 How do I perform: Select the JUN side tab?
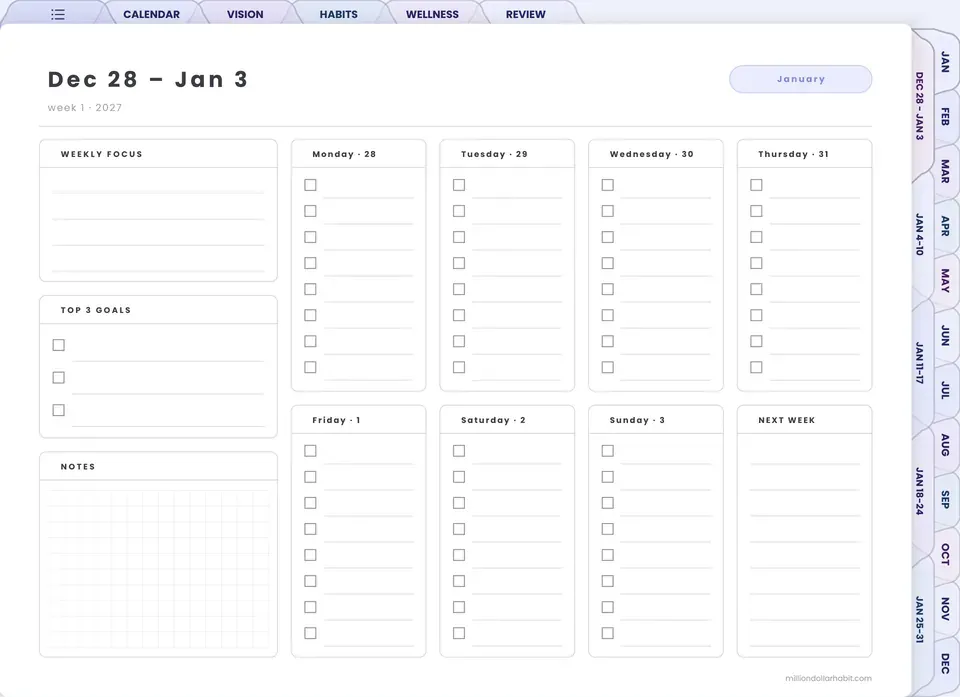(945, 335)
